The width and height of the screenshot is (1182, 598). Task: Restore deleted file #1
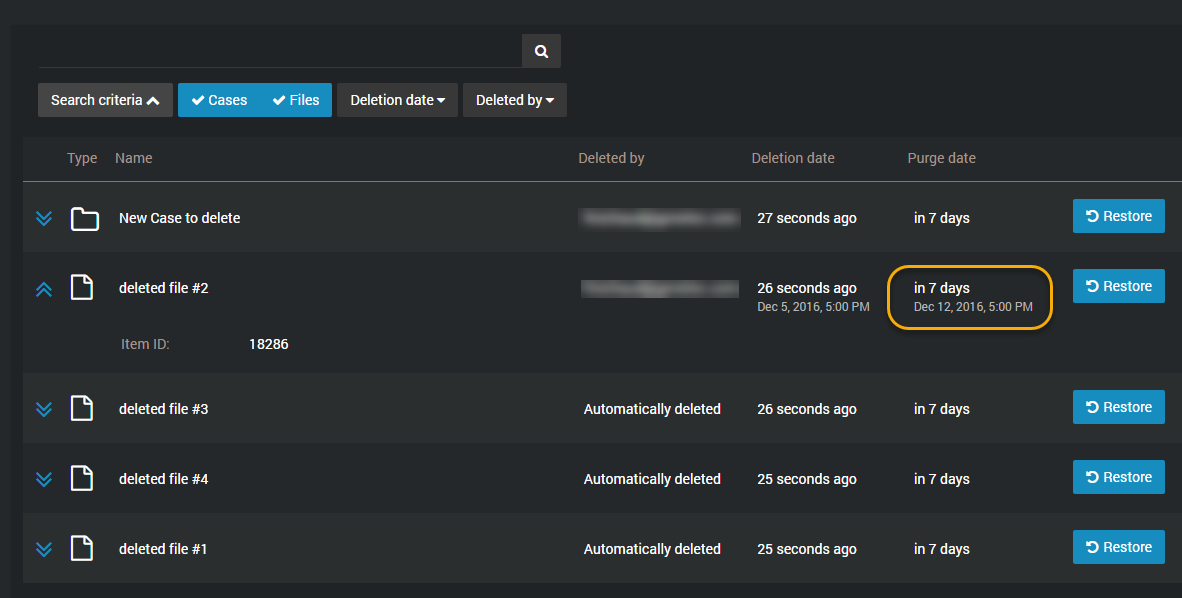(1119, 547)
